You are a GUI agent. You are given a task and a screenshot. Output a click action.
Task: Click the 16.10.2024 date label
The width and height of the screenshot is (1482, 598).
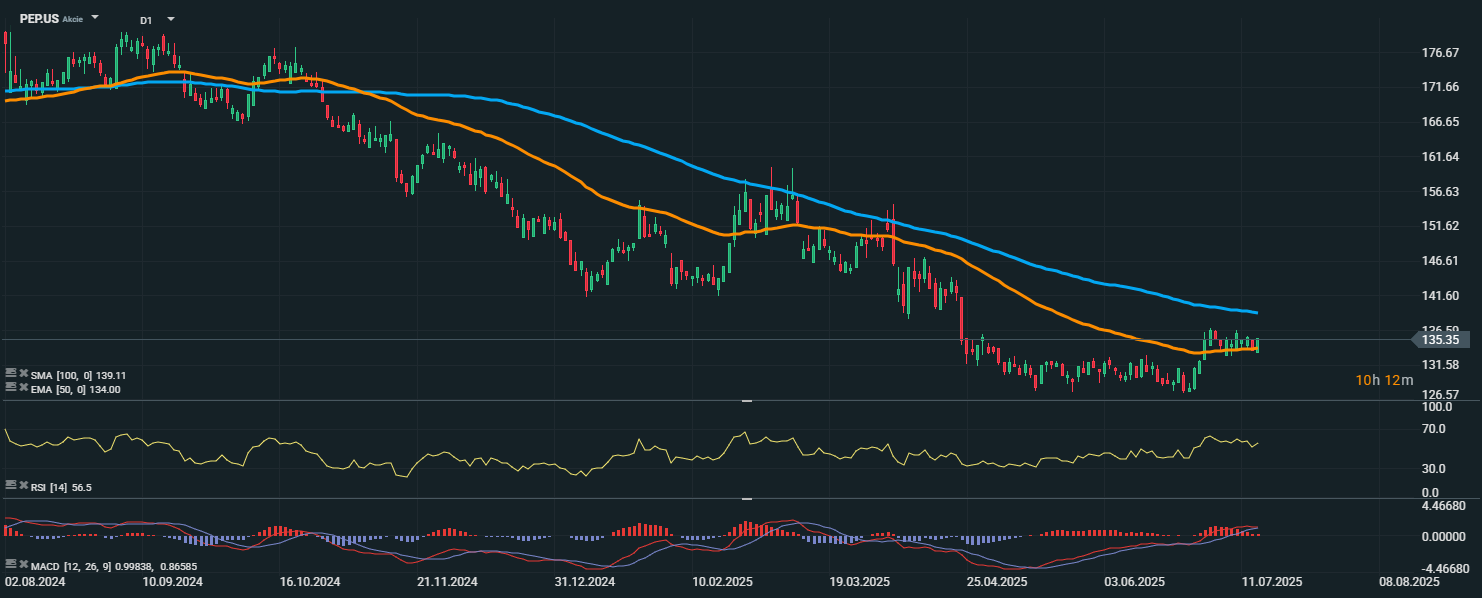[x=309, y=581]
